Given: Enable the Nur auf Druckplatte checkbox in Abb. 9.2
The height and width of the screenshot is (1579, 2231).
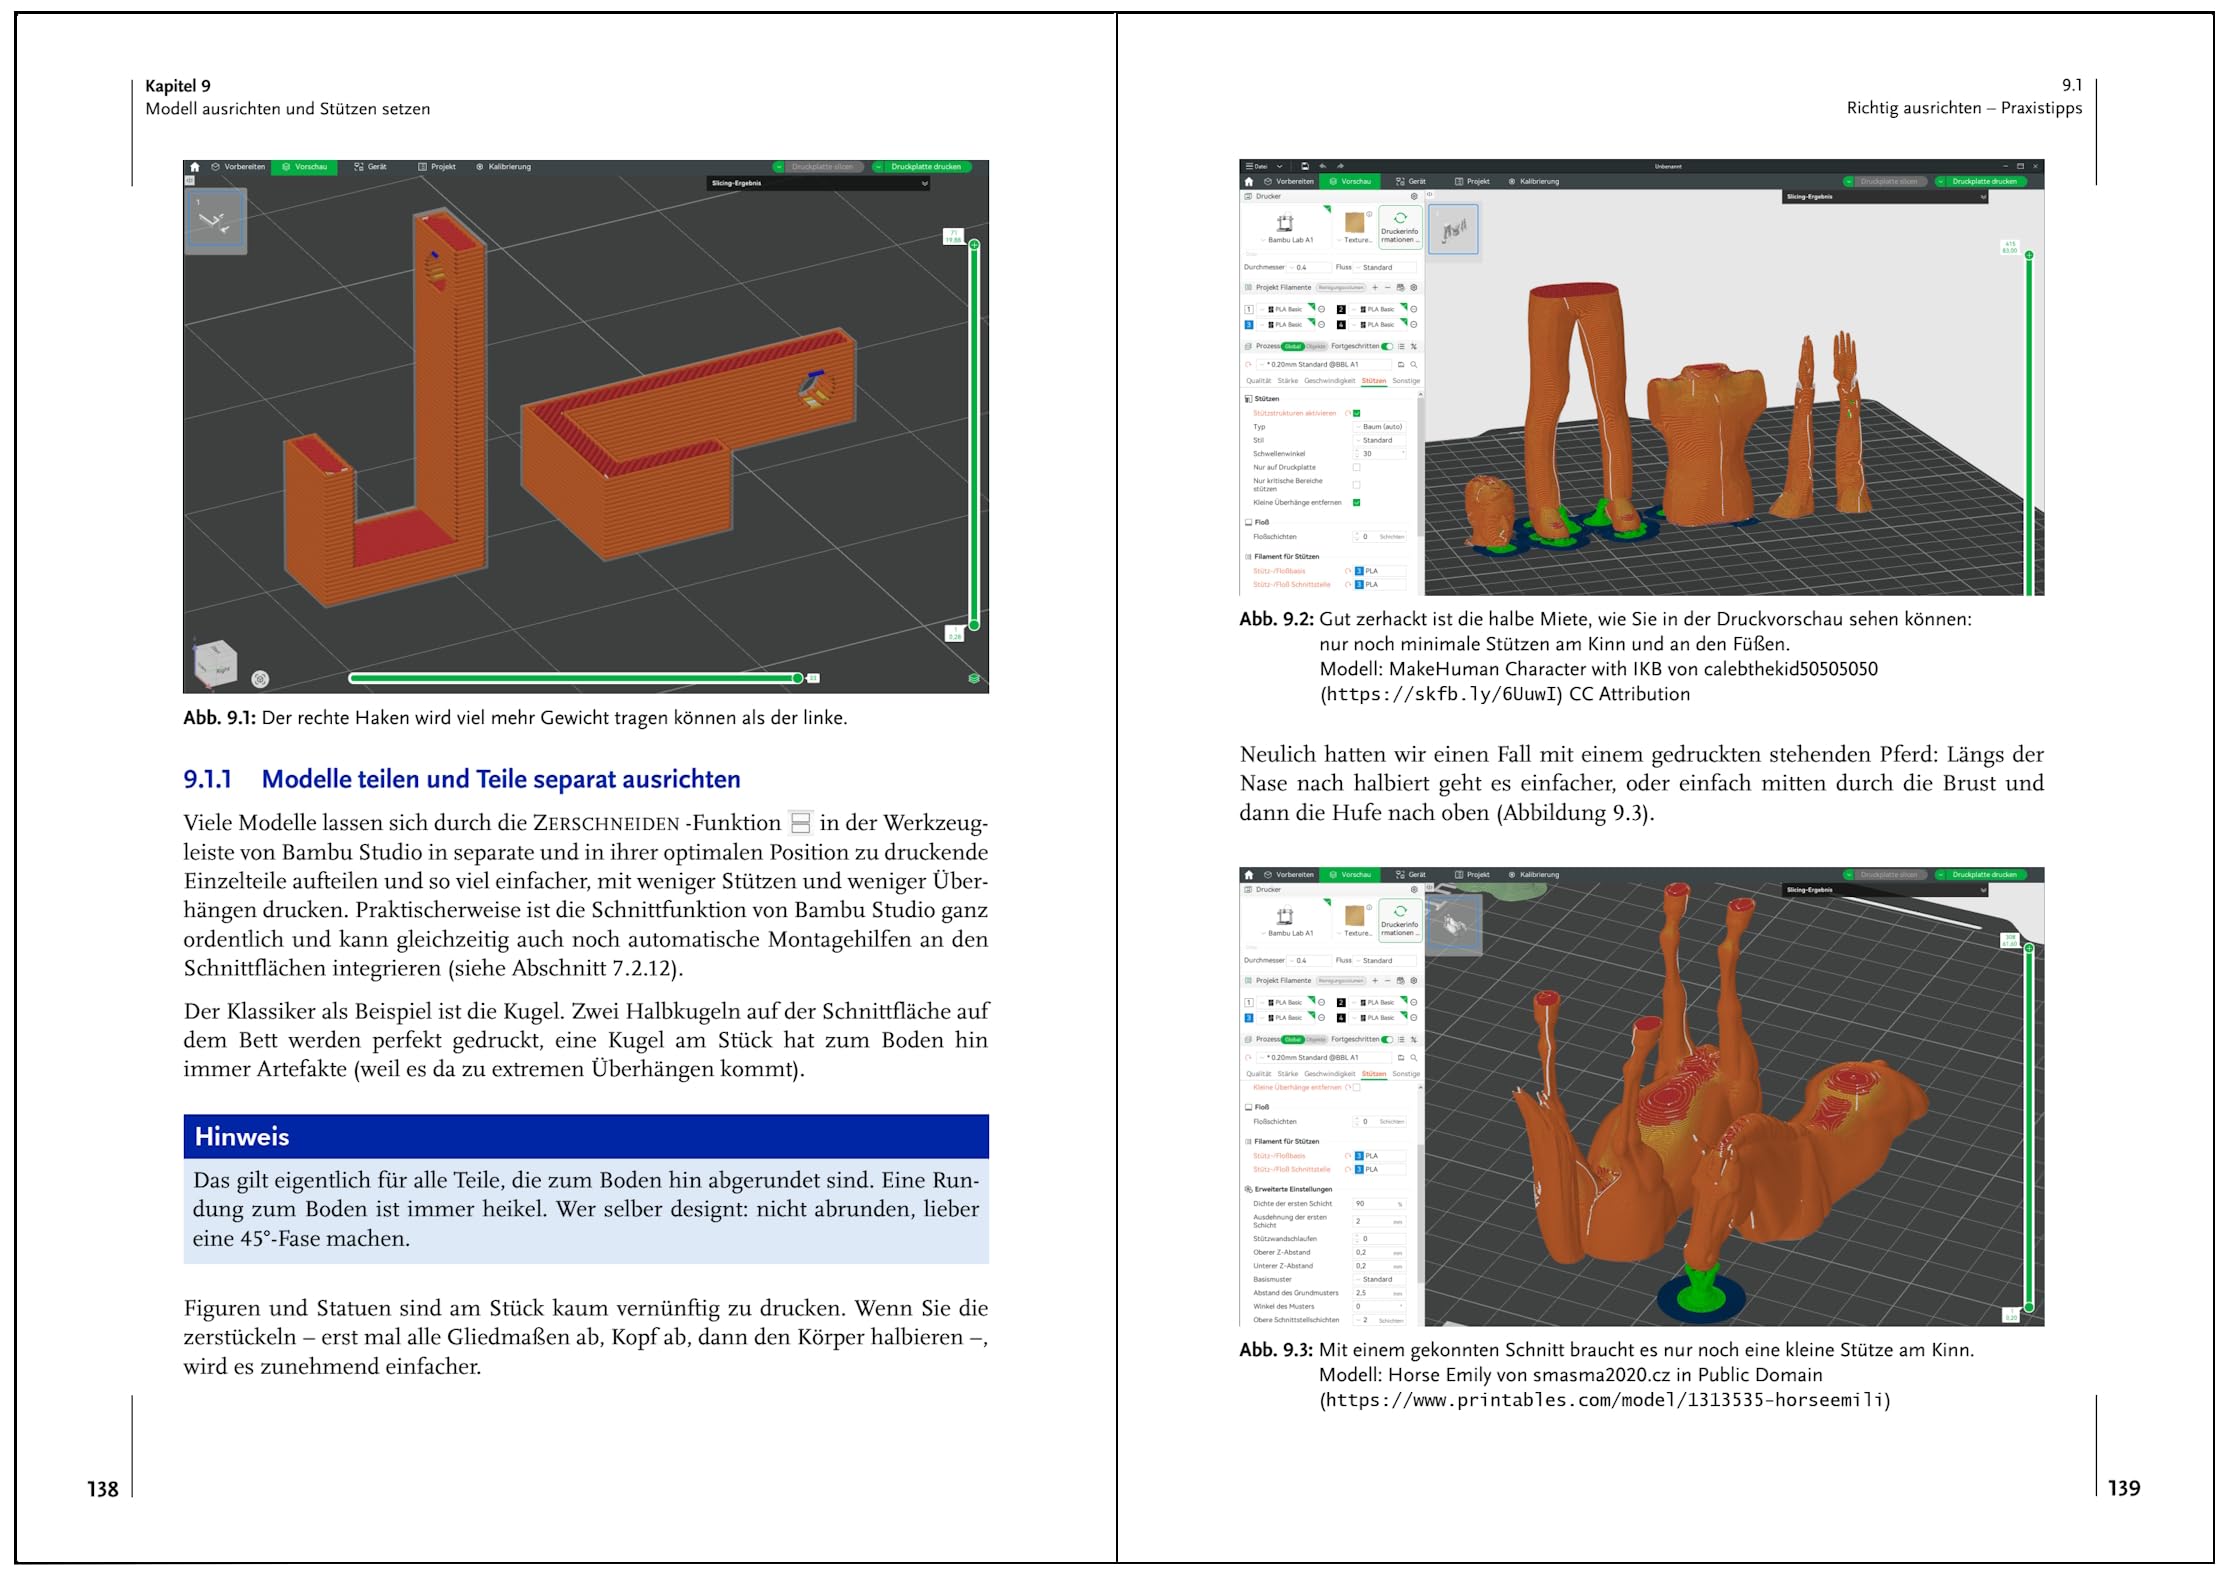Looking at the screenshot, I should (x=1357, y=467).
